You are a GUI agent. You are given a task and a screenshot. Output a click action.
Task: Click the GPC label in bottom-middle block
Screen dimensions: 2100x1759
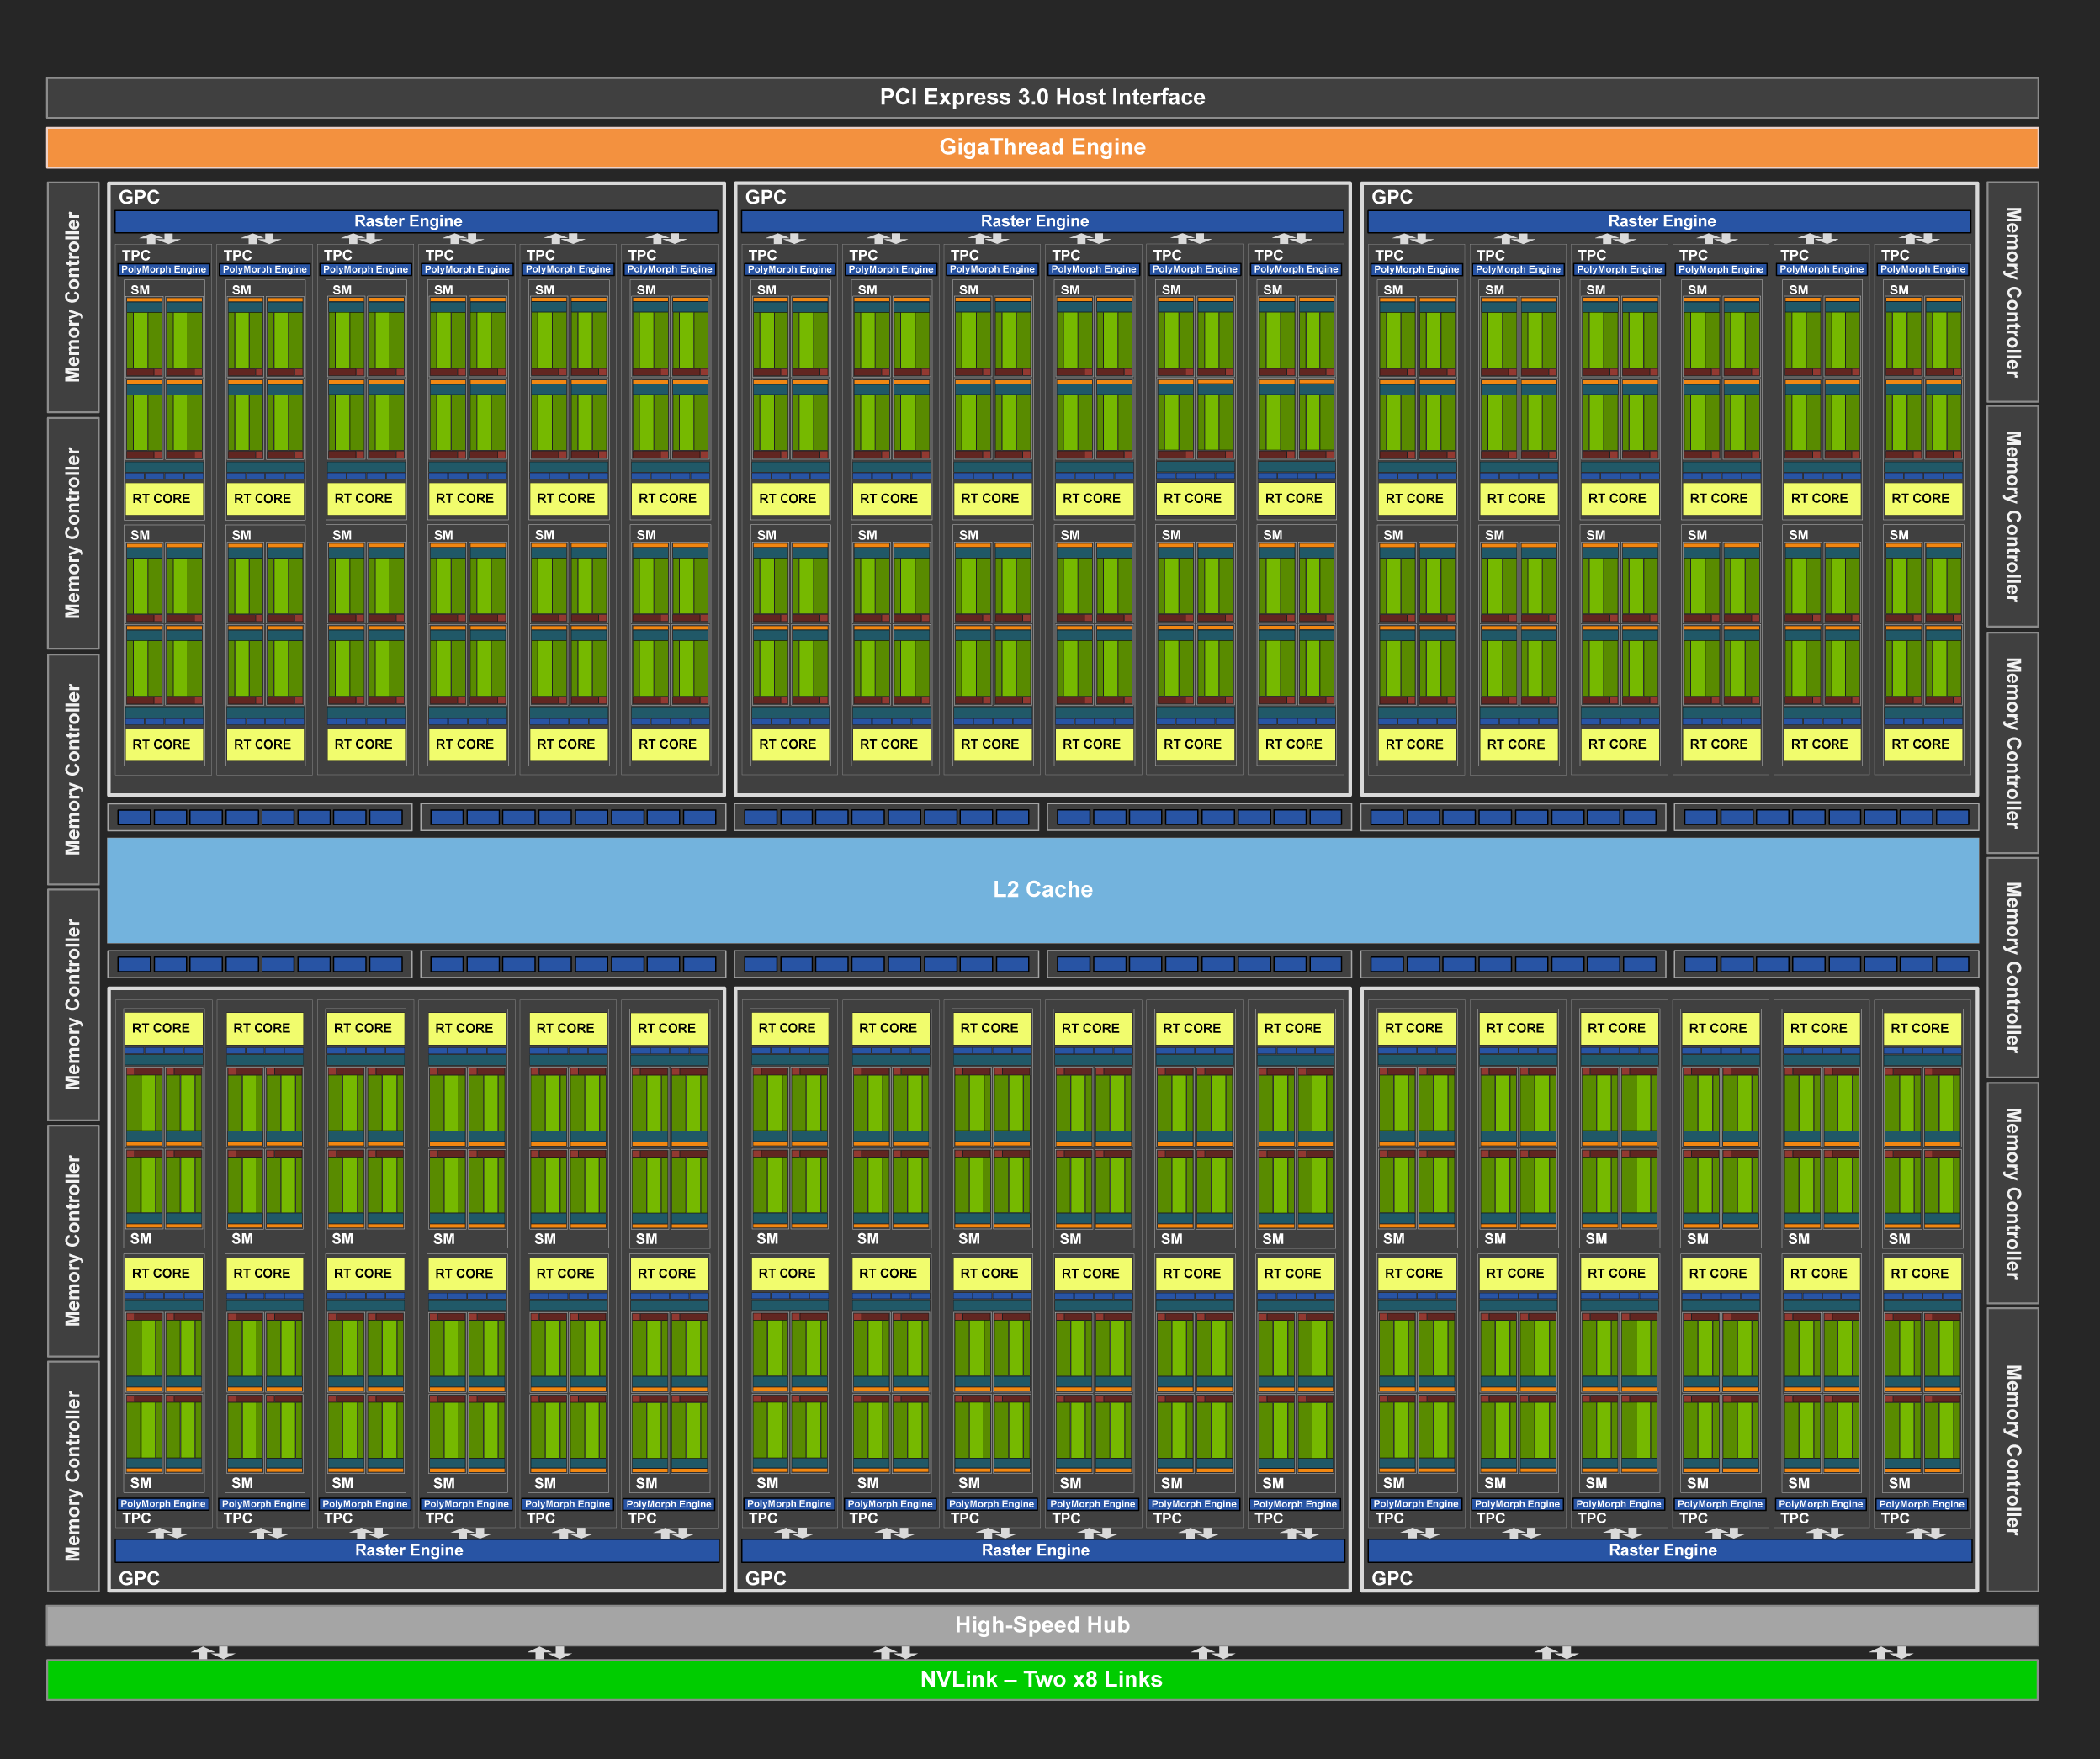coord(765,1578)
